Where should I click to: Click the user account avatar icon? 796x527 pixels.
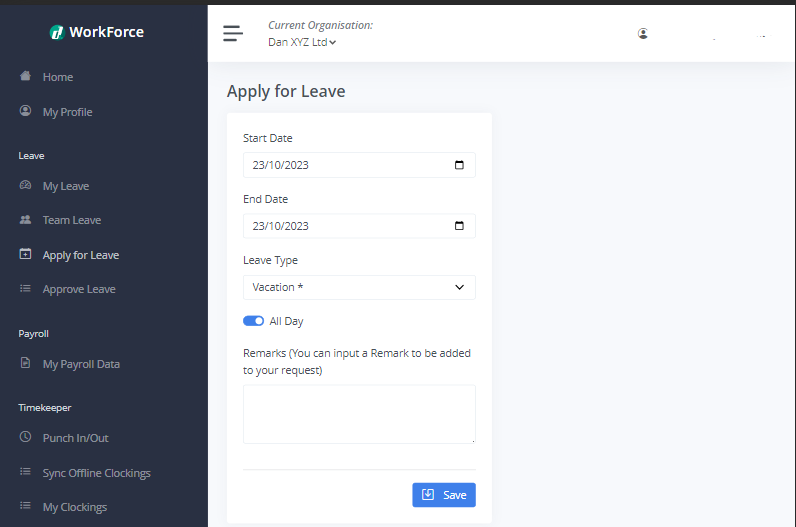click(643, 33)
